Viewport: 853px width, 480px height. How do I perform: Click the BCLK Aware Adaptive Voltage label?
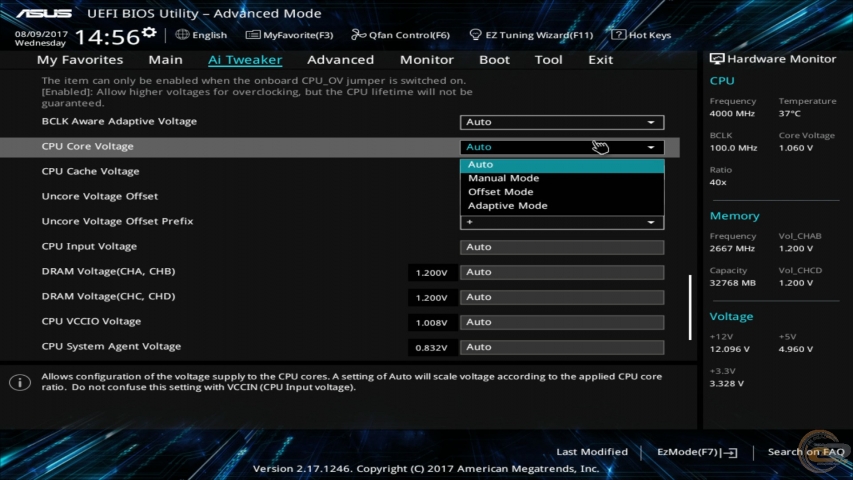point(119,121)
